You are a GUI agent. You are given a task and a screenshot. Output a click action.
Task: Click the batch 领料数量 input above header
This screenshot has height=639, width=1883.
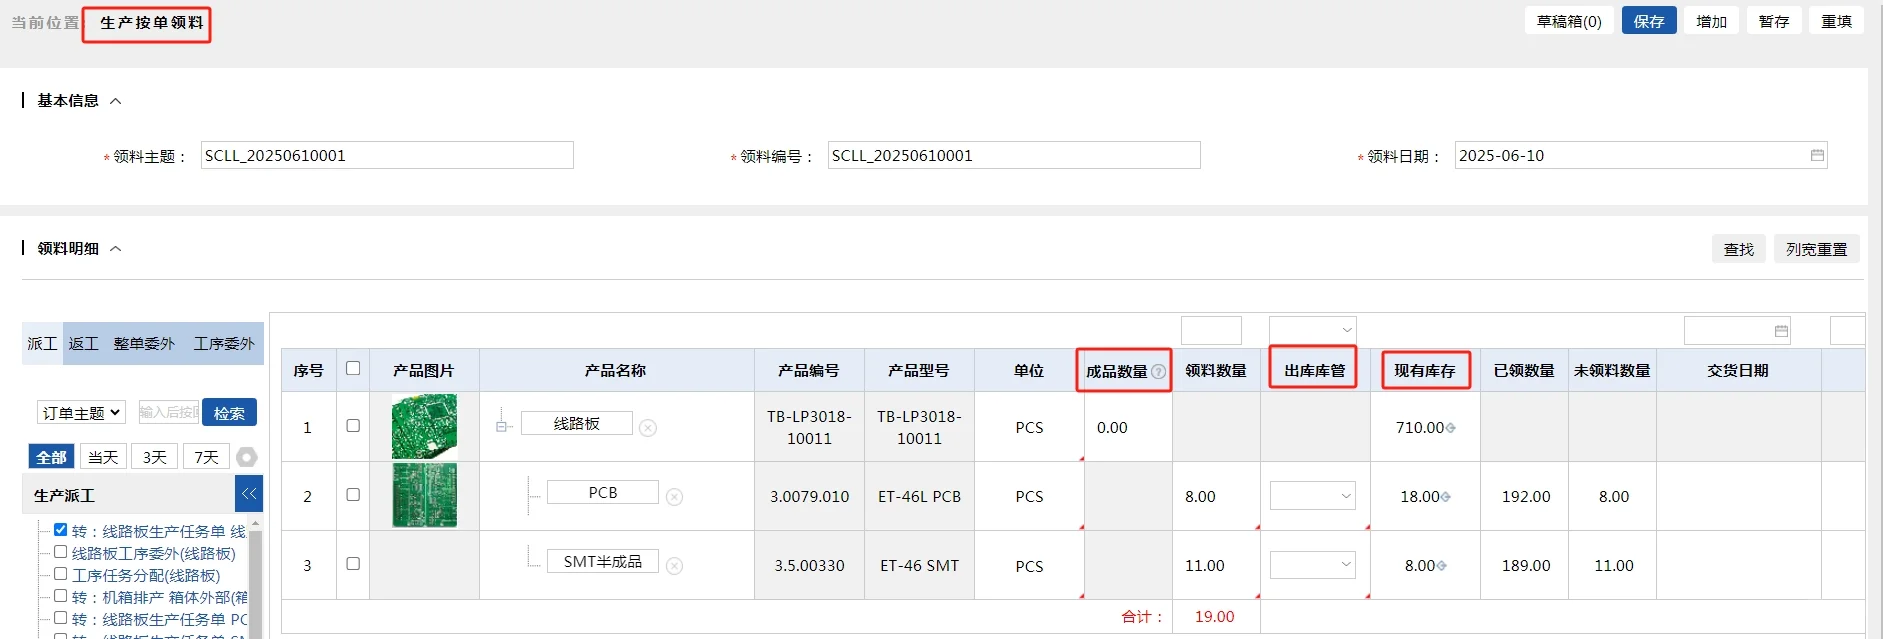coord(1211,330)
